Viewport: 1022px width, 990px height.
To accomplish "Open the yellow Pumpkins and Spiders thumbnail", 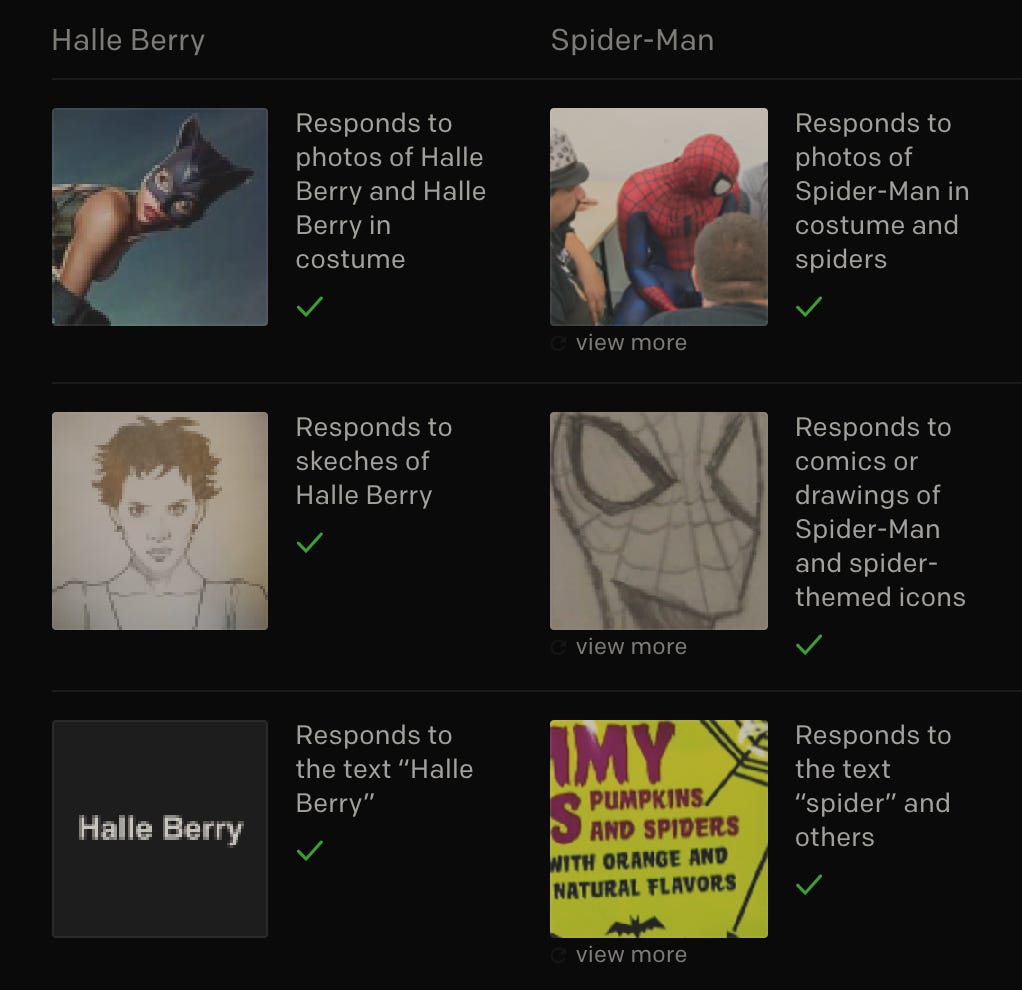I will pos(659,829).
